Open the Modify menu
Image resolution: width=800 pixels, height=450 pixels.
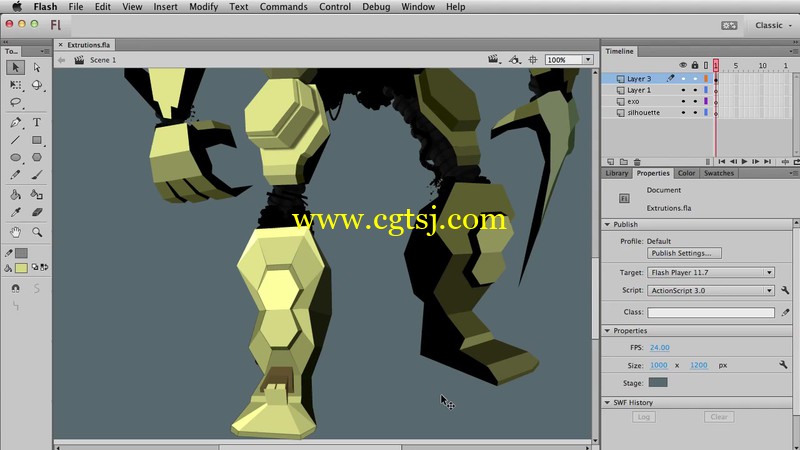(x=204, y=7)
